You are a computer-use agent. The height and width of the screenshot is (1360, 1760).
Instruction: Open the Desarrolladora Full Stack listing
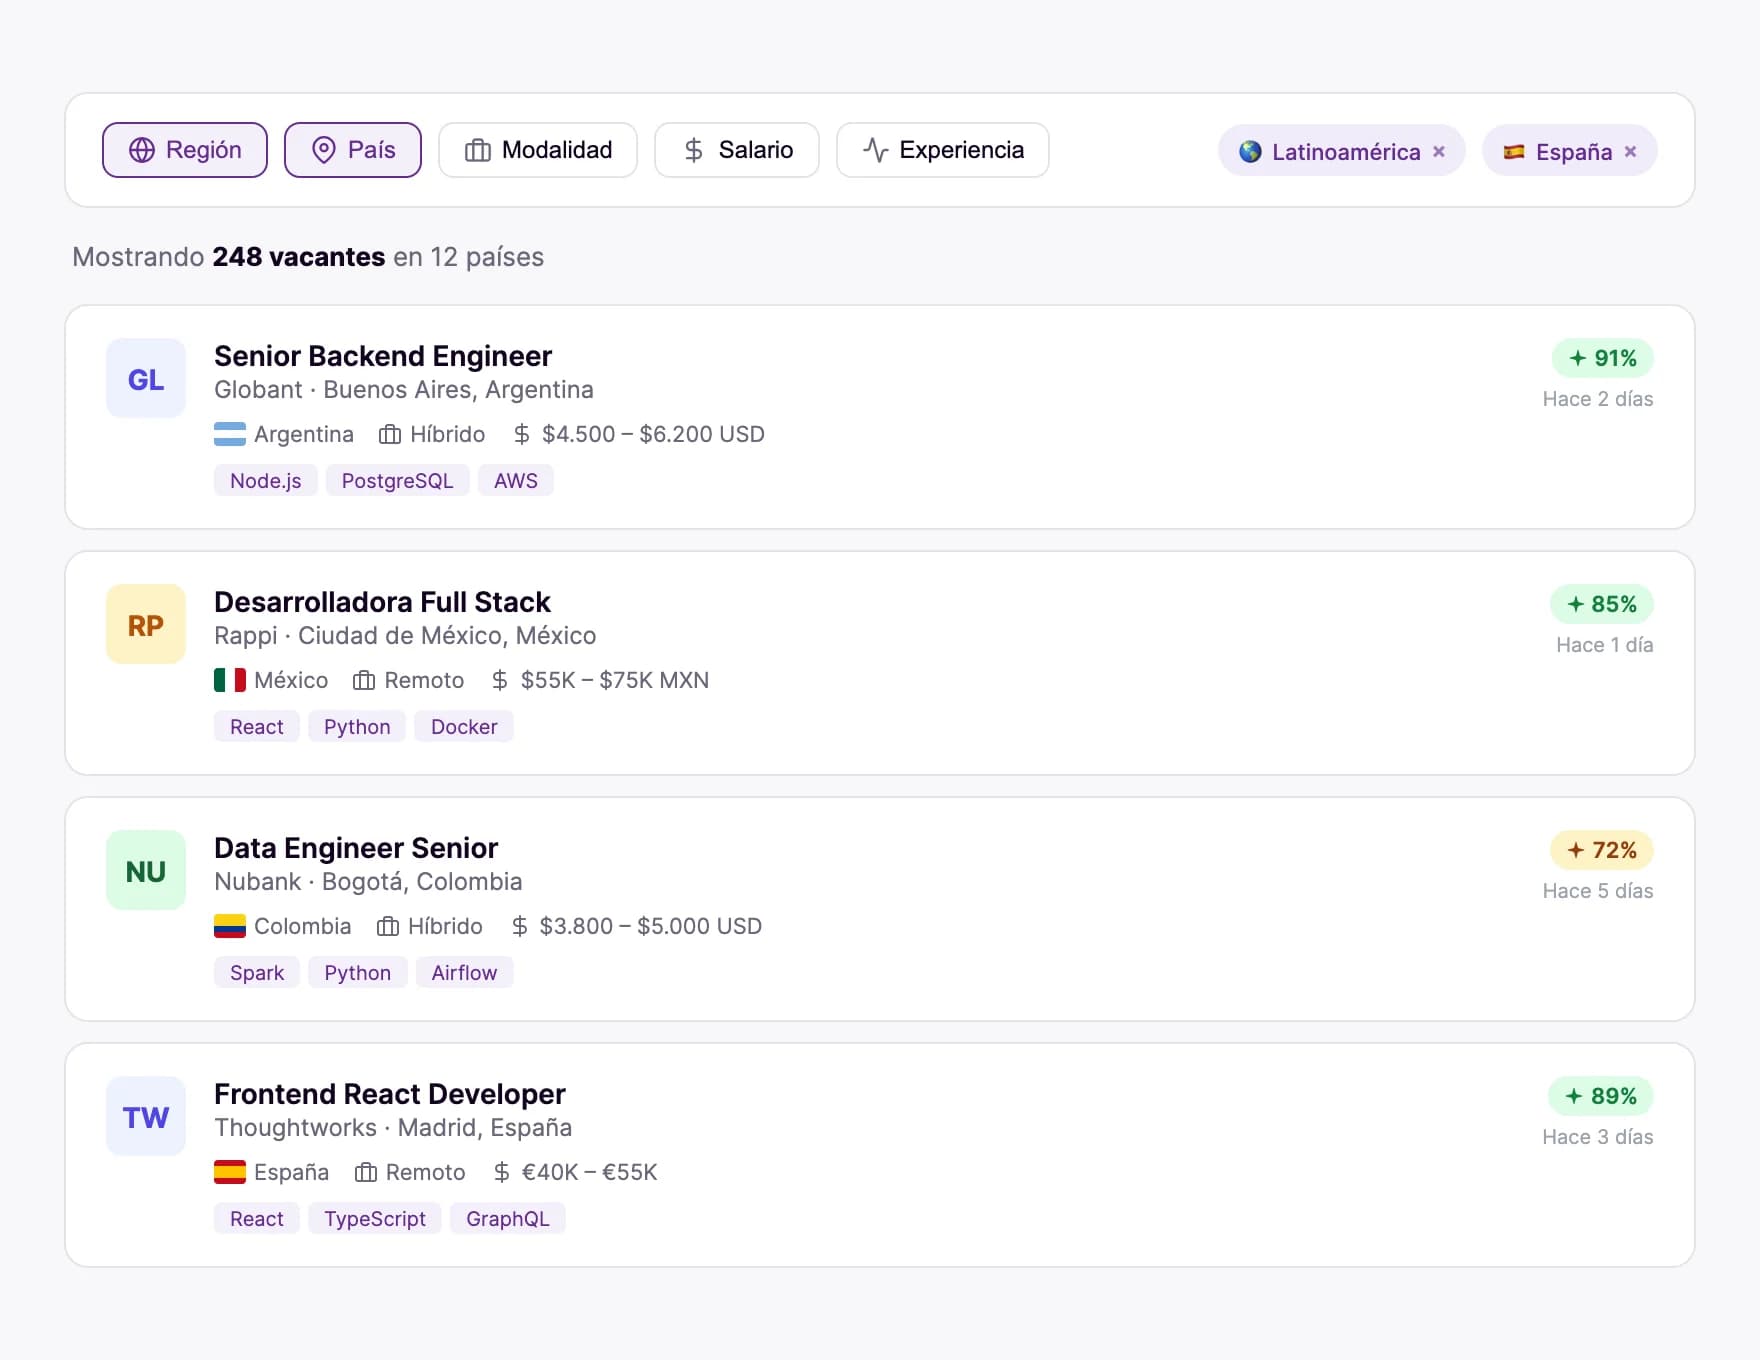click(382, 602)
